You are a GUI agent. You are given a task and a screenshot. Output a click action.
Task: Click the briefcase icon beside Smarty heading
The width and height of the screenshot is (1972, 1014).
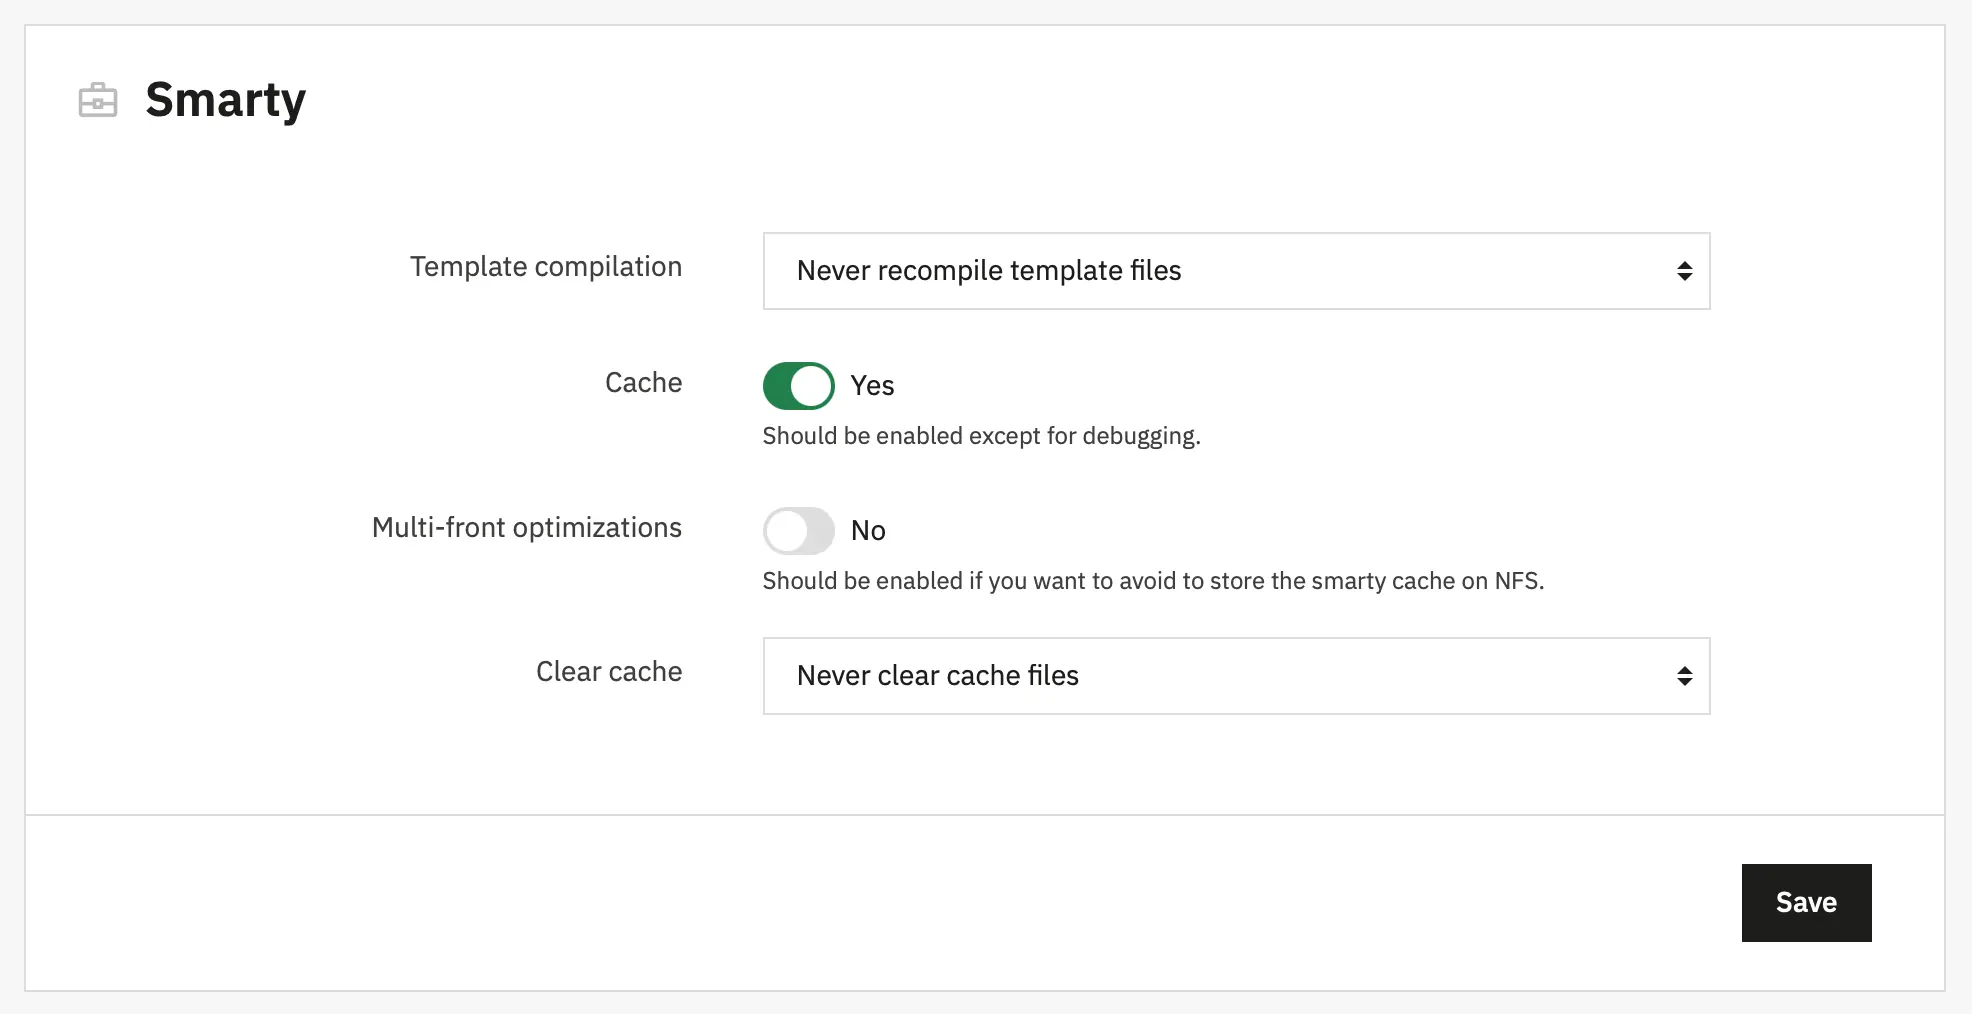tap(98, 100)
